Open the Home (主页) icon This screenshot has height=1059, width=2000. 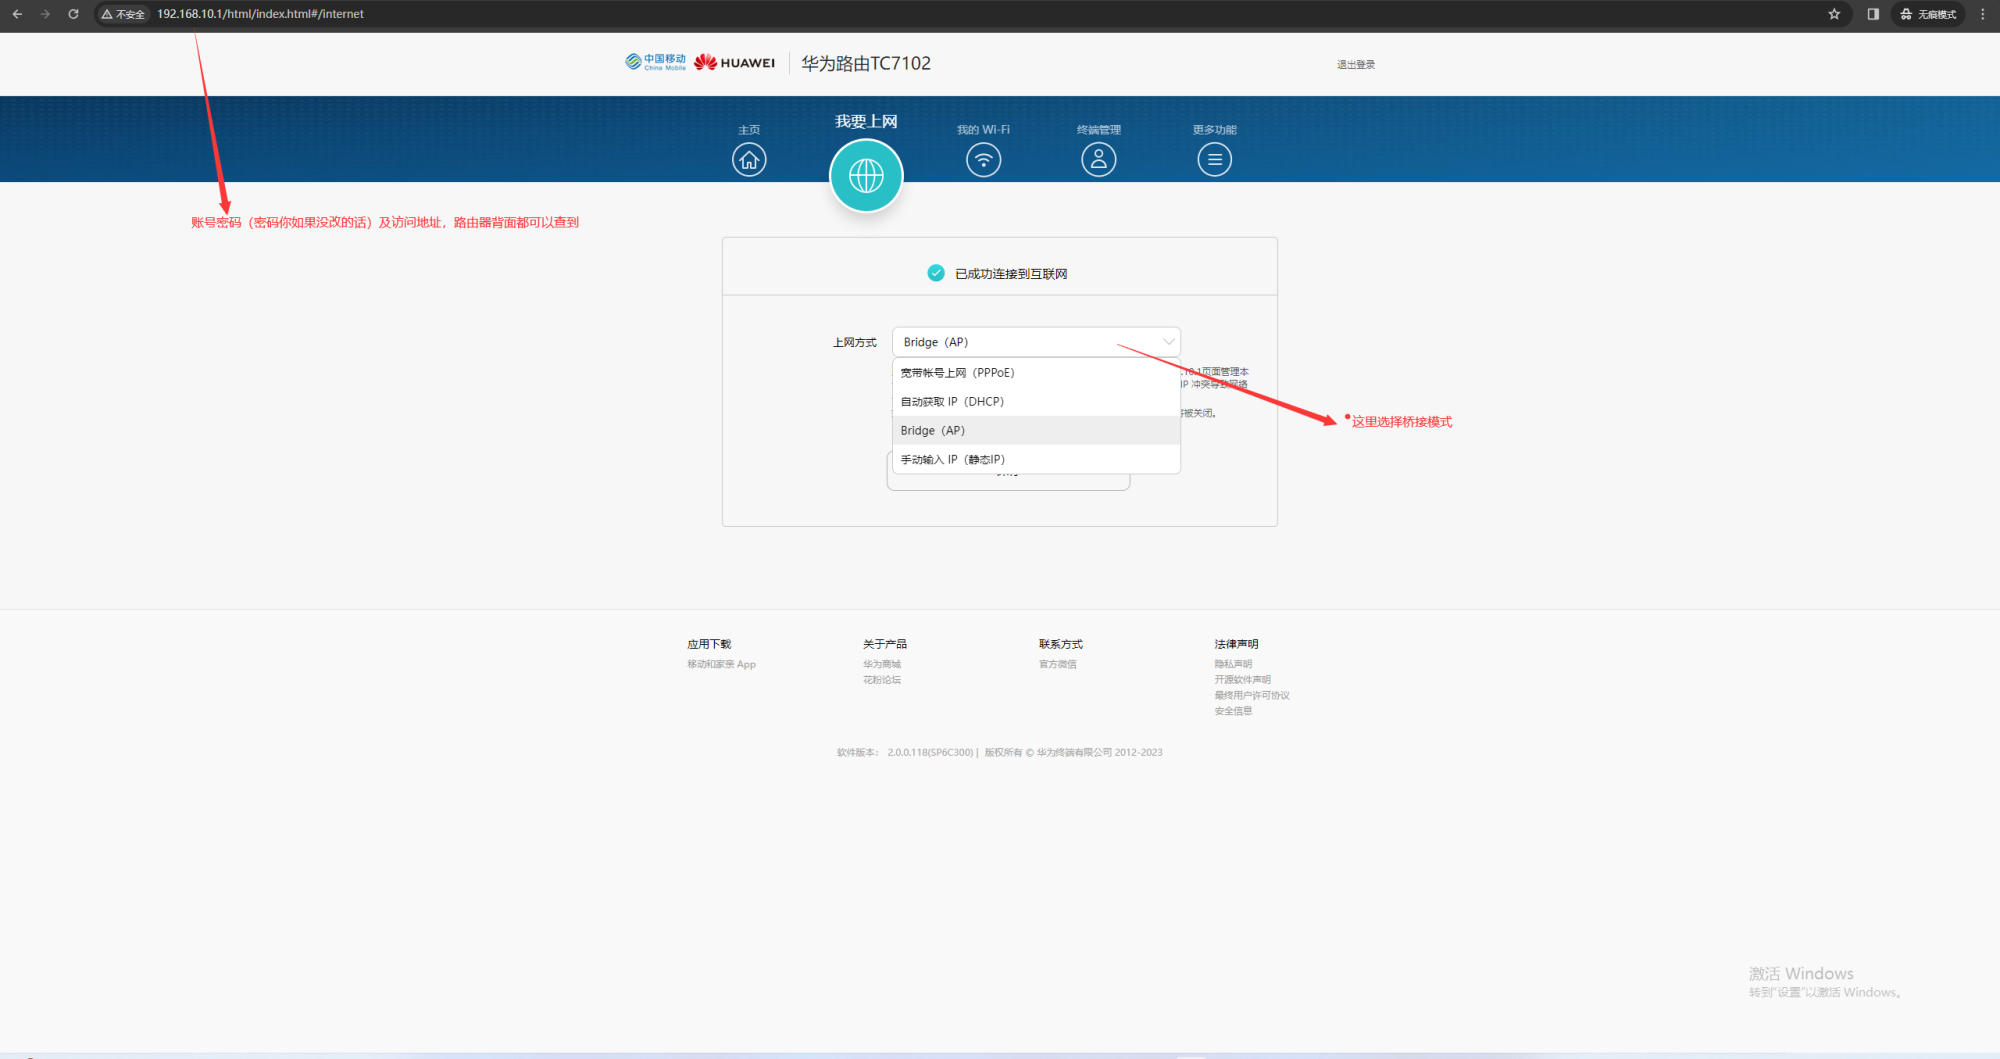pos(749,159)
